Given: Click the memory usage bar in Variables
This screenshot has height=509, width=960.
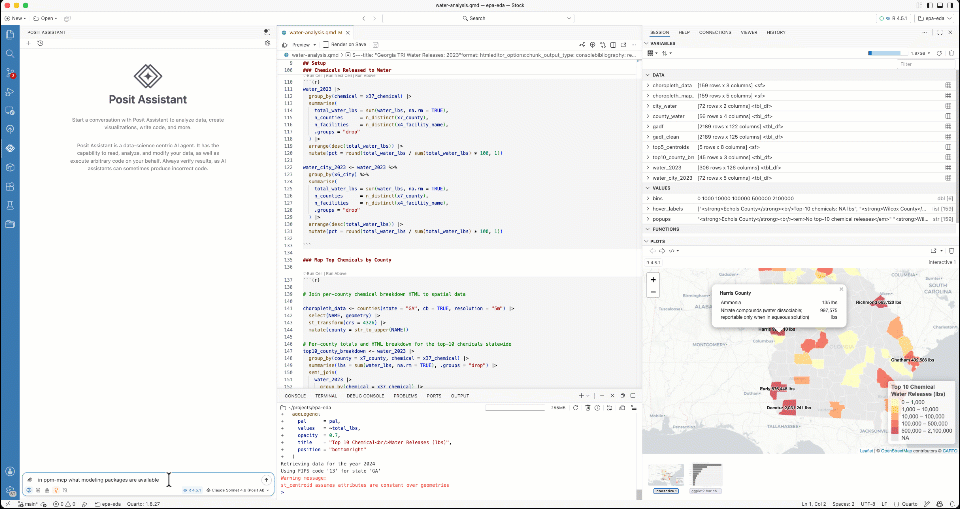Looking at the screenshot, I should click(x=888, y=53).
